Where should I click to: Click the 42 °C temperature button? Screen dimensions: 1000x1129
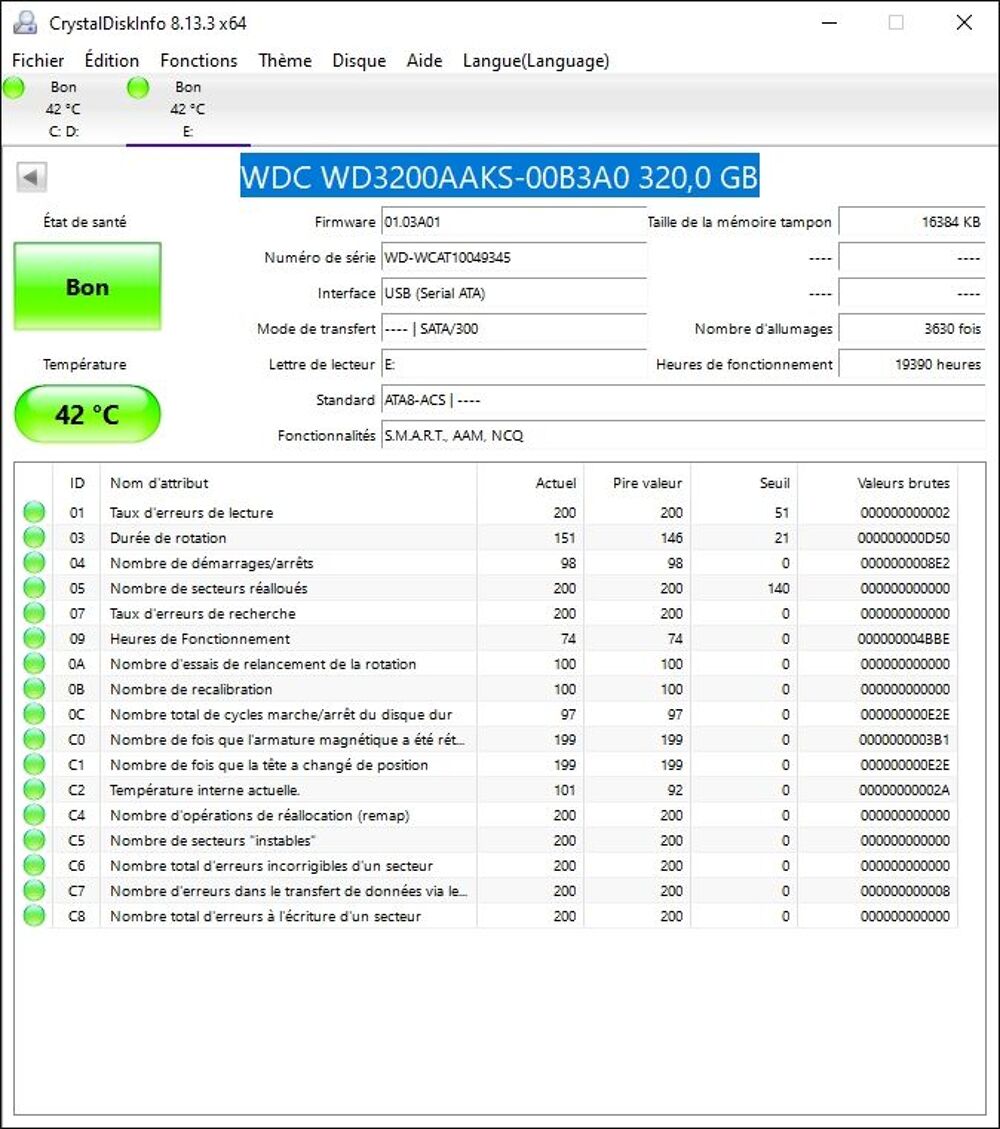(87, 414)
